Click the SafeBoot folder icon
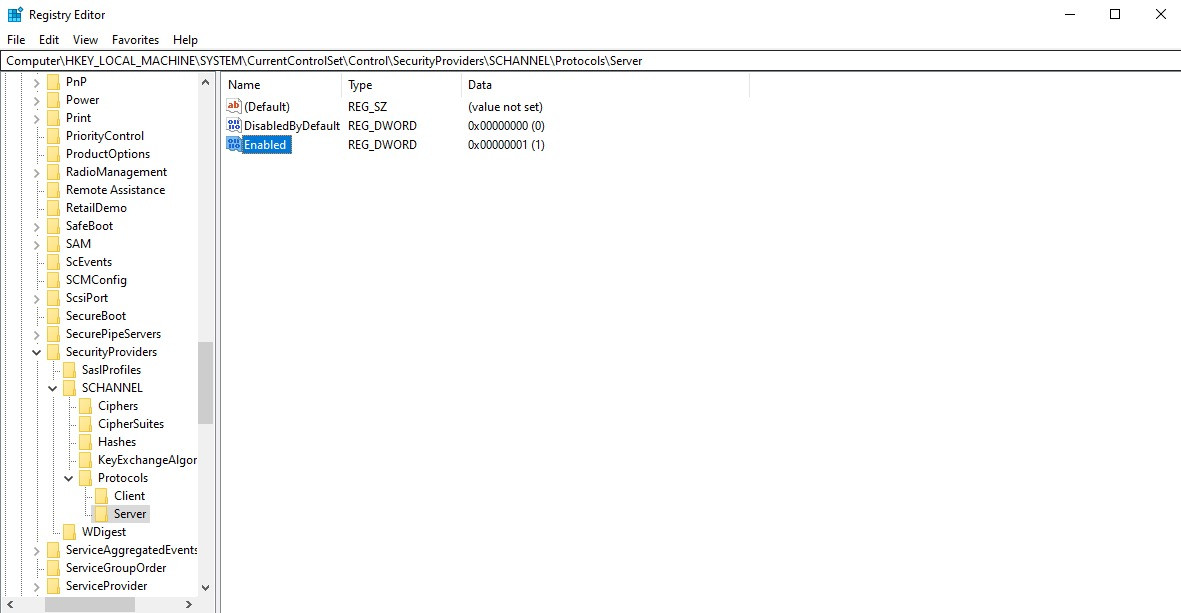The height and width of the screenshot is (613, 1181). click(x=53, y=226)
